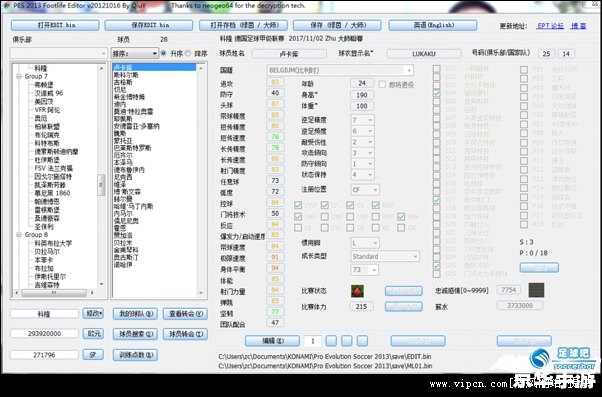Click the salary field showing 3733000
The width and height of the screenshot is (602, 397).
(520, 306)
